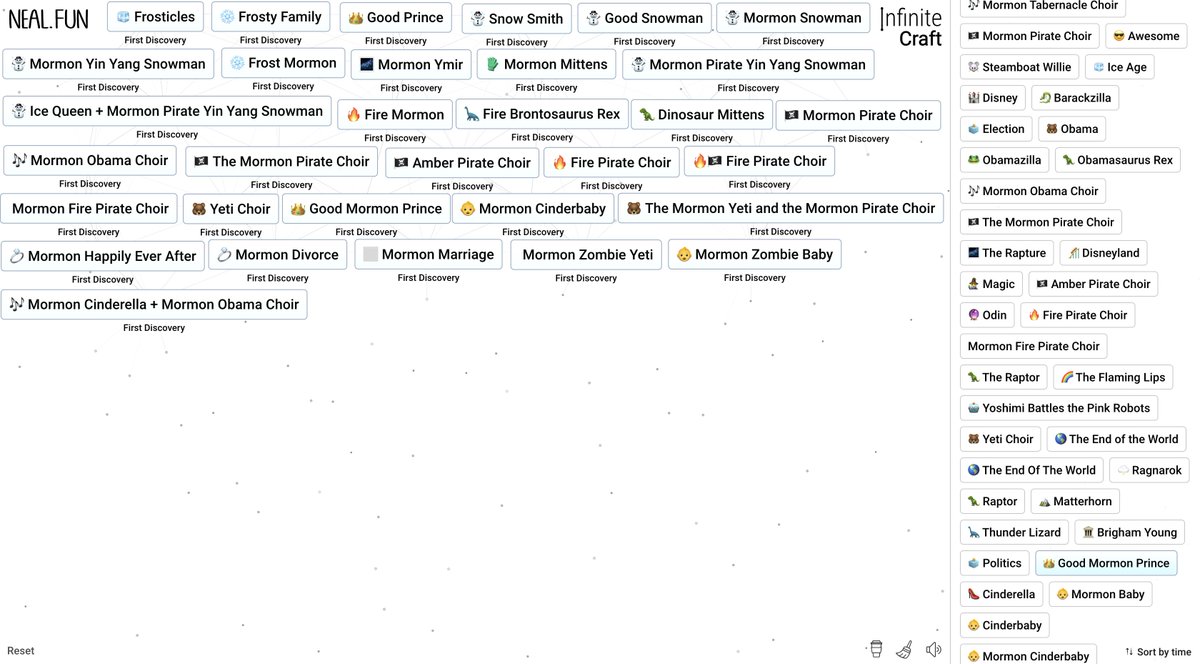Click the Mormon Ymir element
The height and width of the screenshot is (664, 1200).
pos(411,65)
